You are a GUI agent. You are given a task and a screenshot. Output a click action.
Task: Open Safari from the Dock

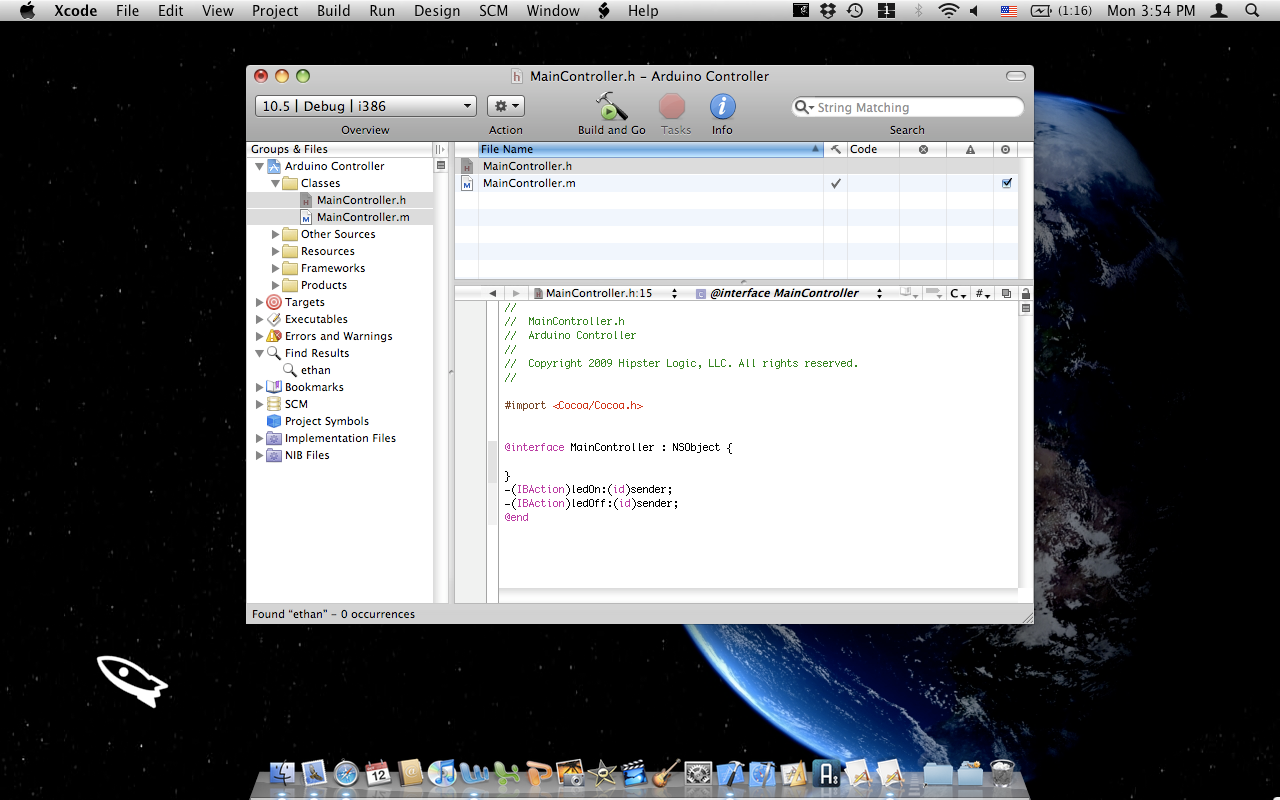[346, 773]
